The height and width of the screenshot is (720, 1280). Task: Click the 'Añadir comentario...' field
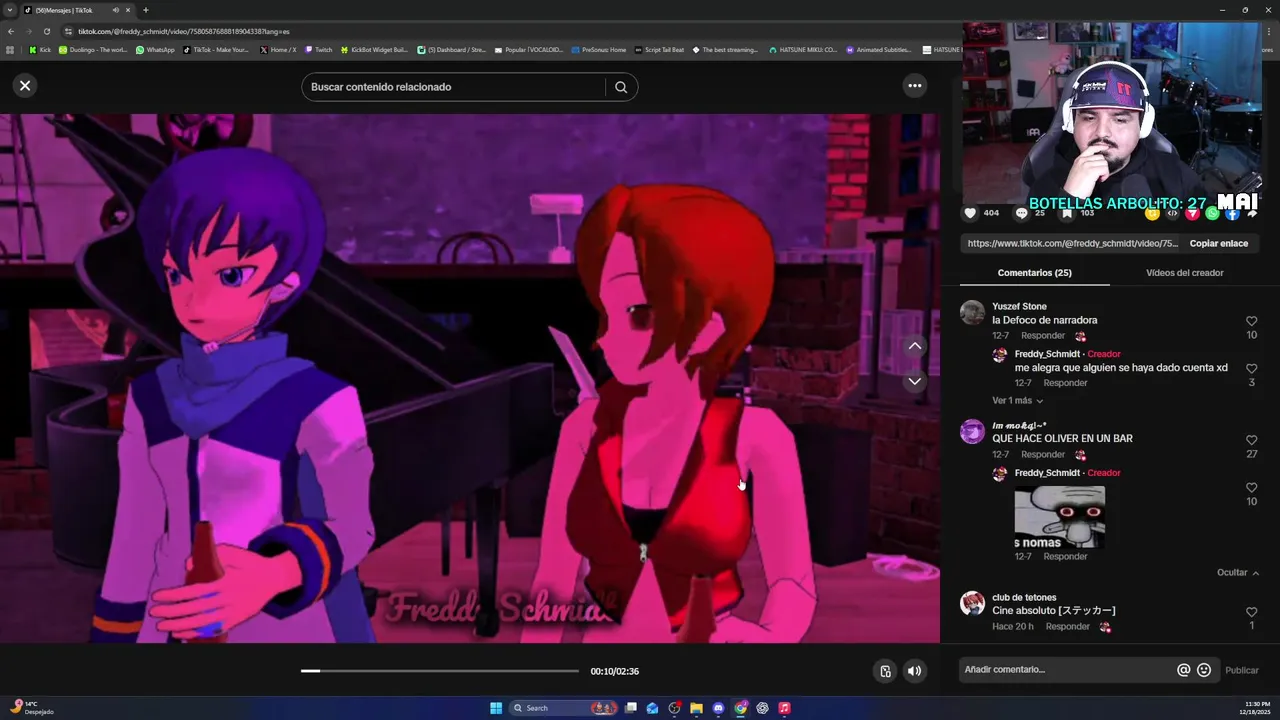[x=1066, y=670]
